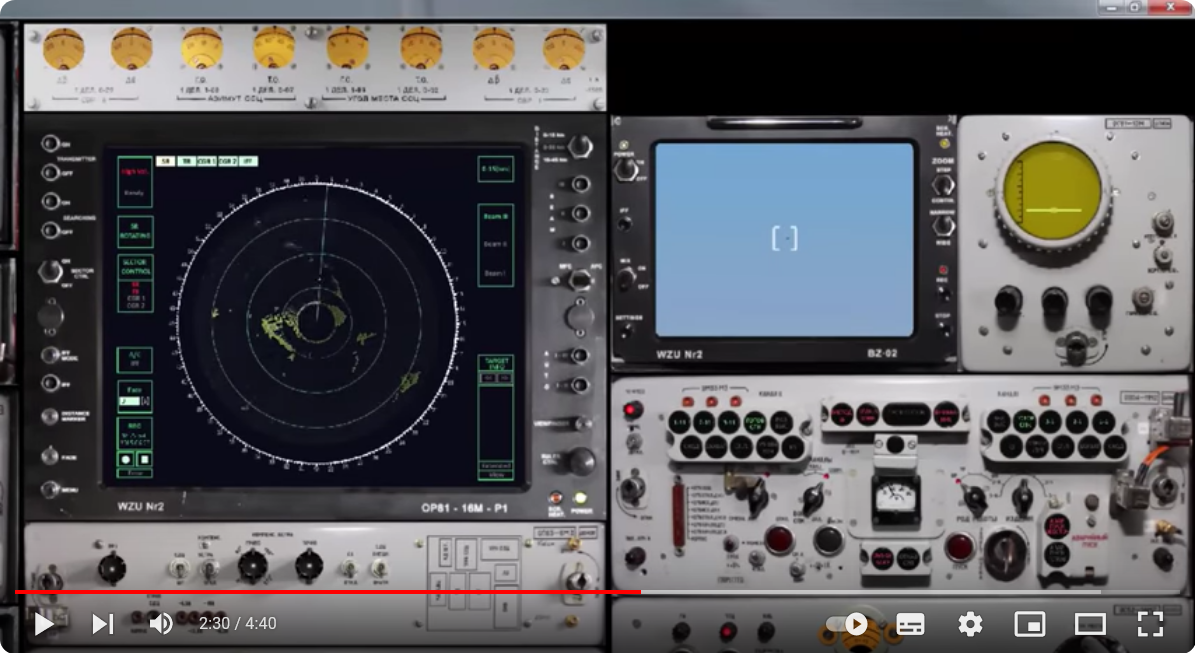This screenshot has height=653, width=1195.
Task: Click the round record button under REC
Action: click(127, 459)
